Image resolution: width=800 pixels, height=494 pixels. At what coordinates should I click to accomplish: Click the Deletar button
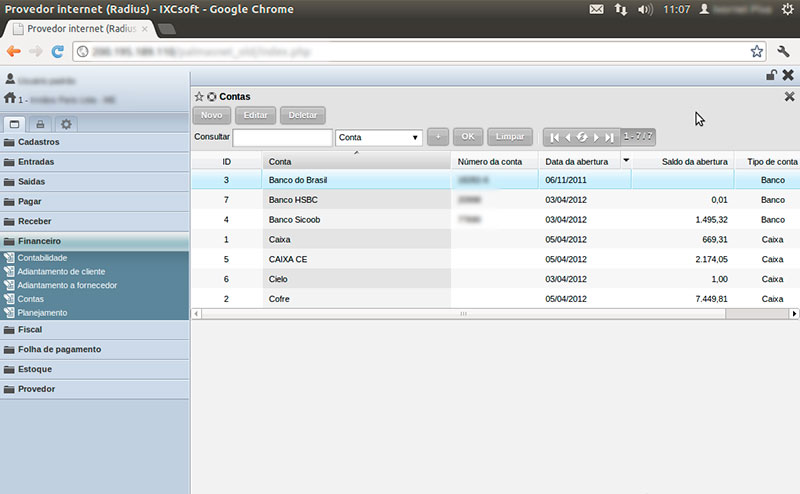coord(303,115)
